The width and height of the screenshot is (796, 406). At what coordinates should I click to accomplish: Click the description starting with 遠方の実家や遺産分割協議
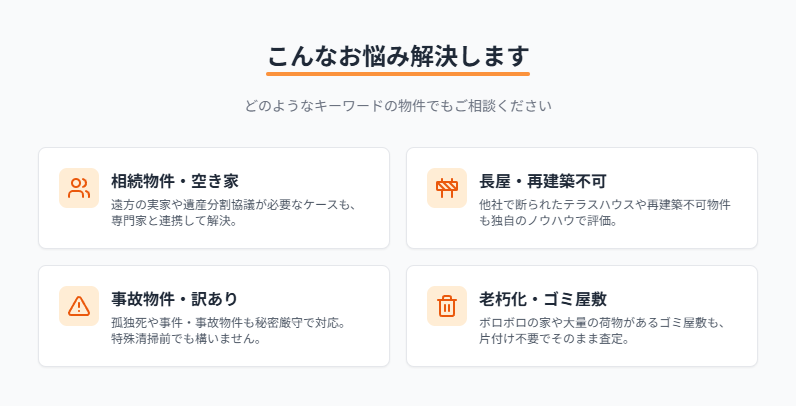tap(234, 212)
